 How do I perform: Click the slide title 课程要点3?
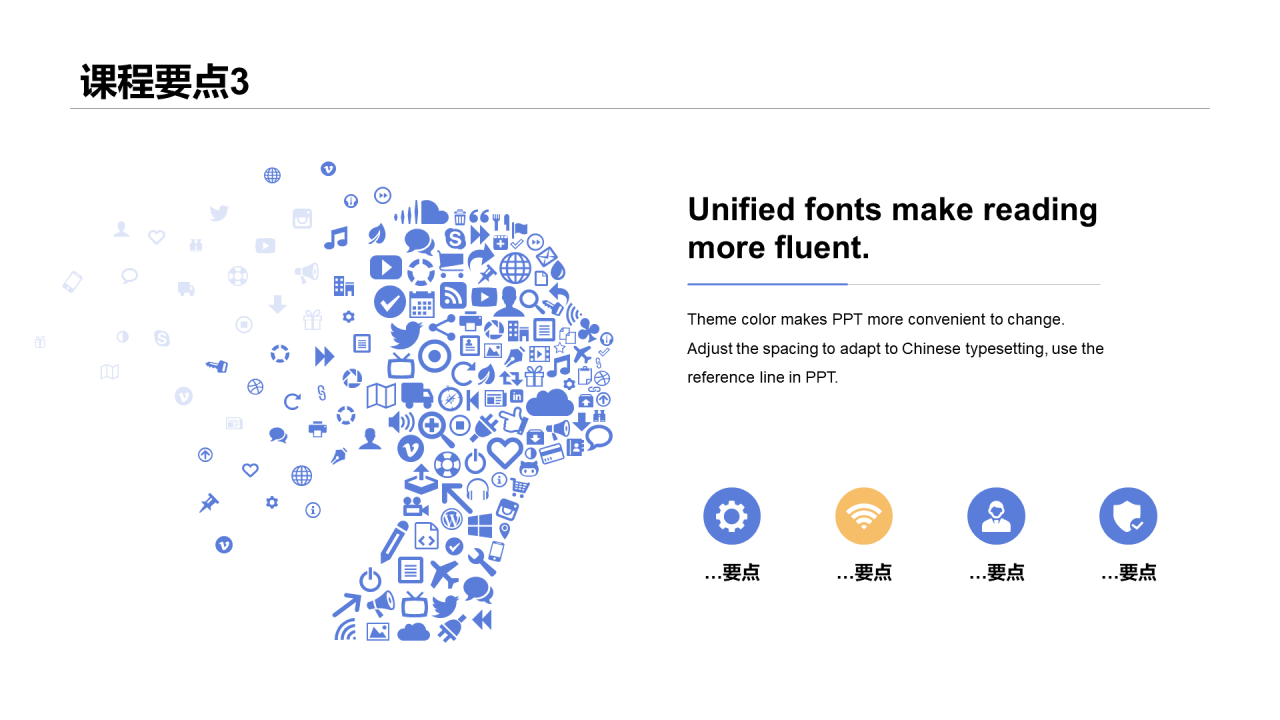tap(165, 82)
